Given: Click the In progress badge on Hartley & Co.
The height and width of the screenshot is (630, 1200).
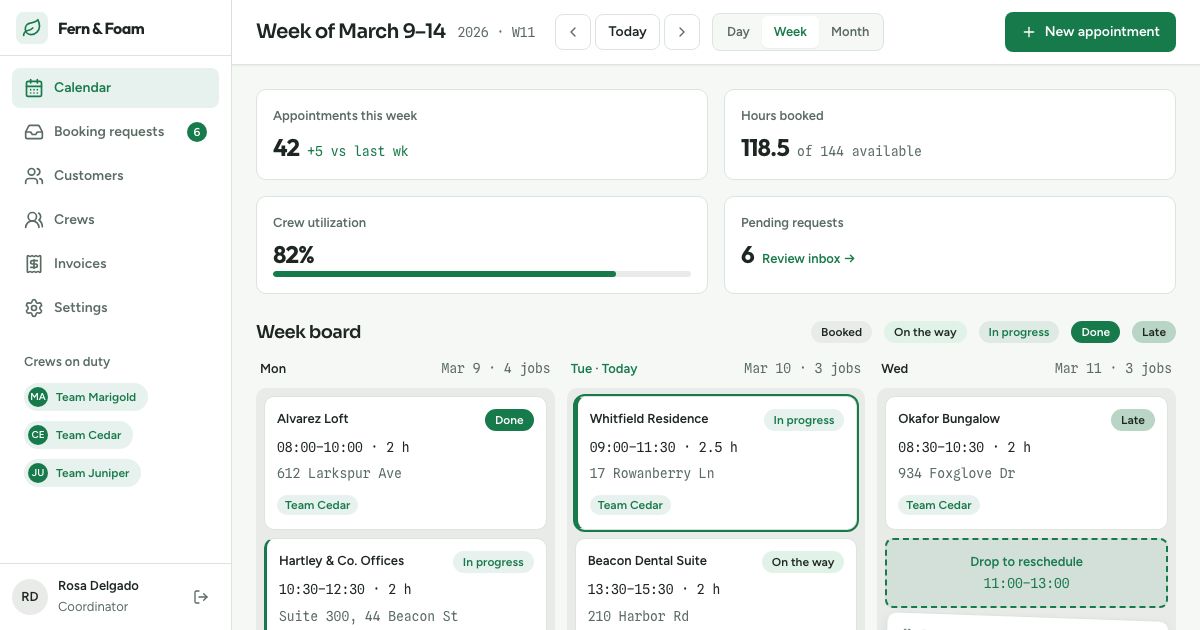Looking at the screenshot, I should (493, 563).
